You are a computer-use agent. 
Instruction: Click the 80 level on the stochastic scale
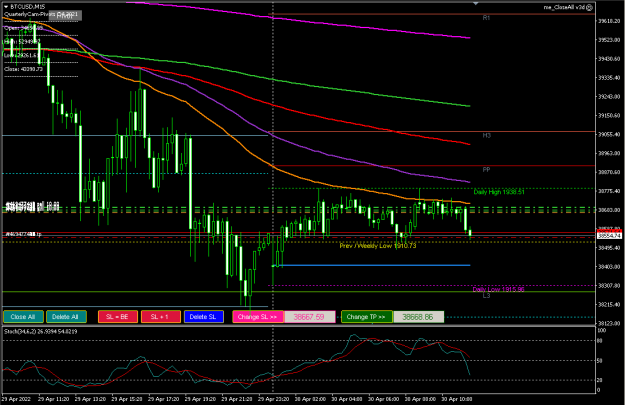(599, 341)
